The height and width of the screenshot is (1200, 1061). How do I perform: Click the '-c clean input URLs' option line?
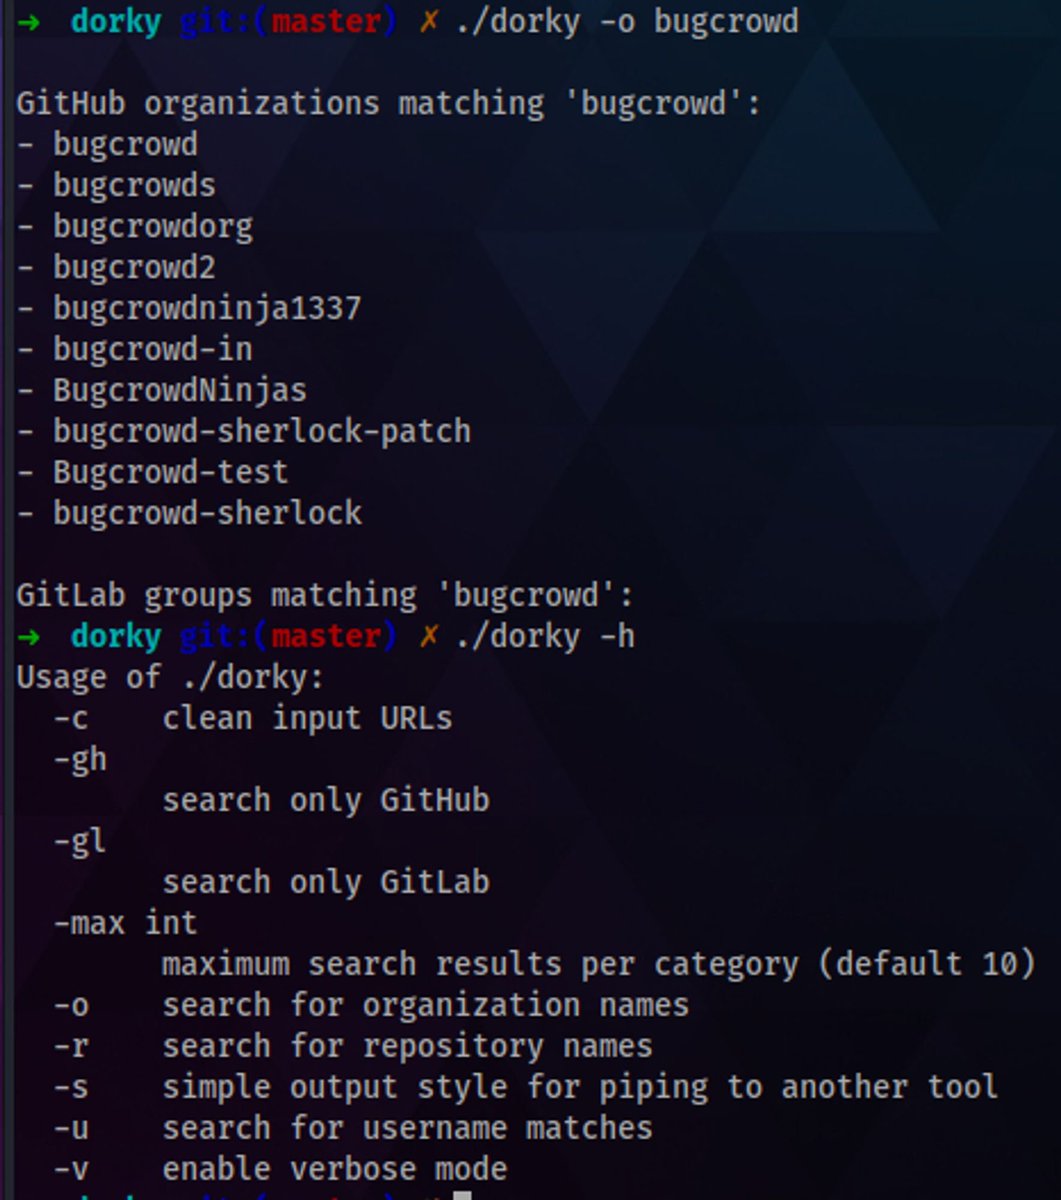click(x=253, y=718)
